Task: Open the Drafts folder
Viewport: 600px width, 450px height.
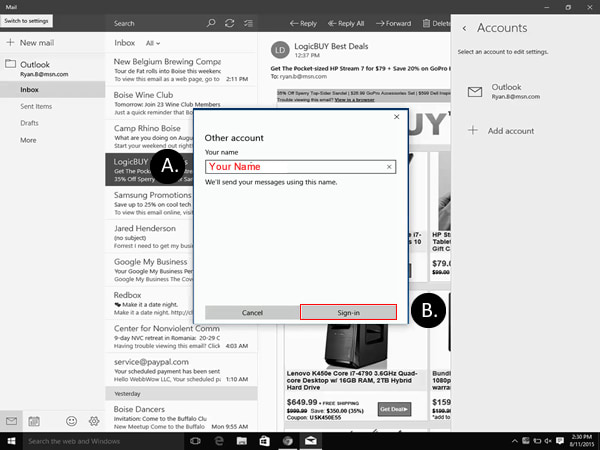Action: [31, 123]
